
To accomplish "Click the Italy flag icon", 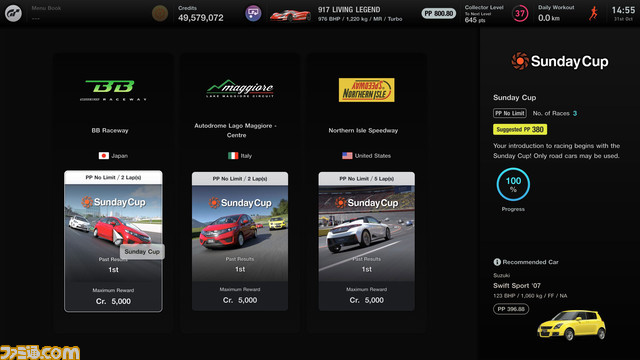I will [x=233, y=156].
